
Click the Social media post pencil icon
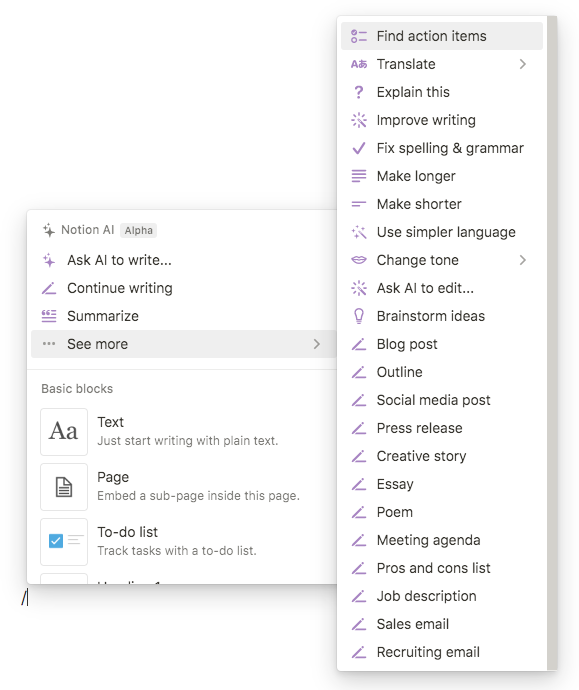point(359,400)
